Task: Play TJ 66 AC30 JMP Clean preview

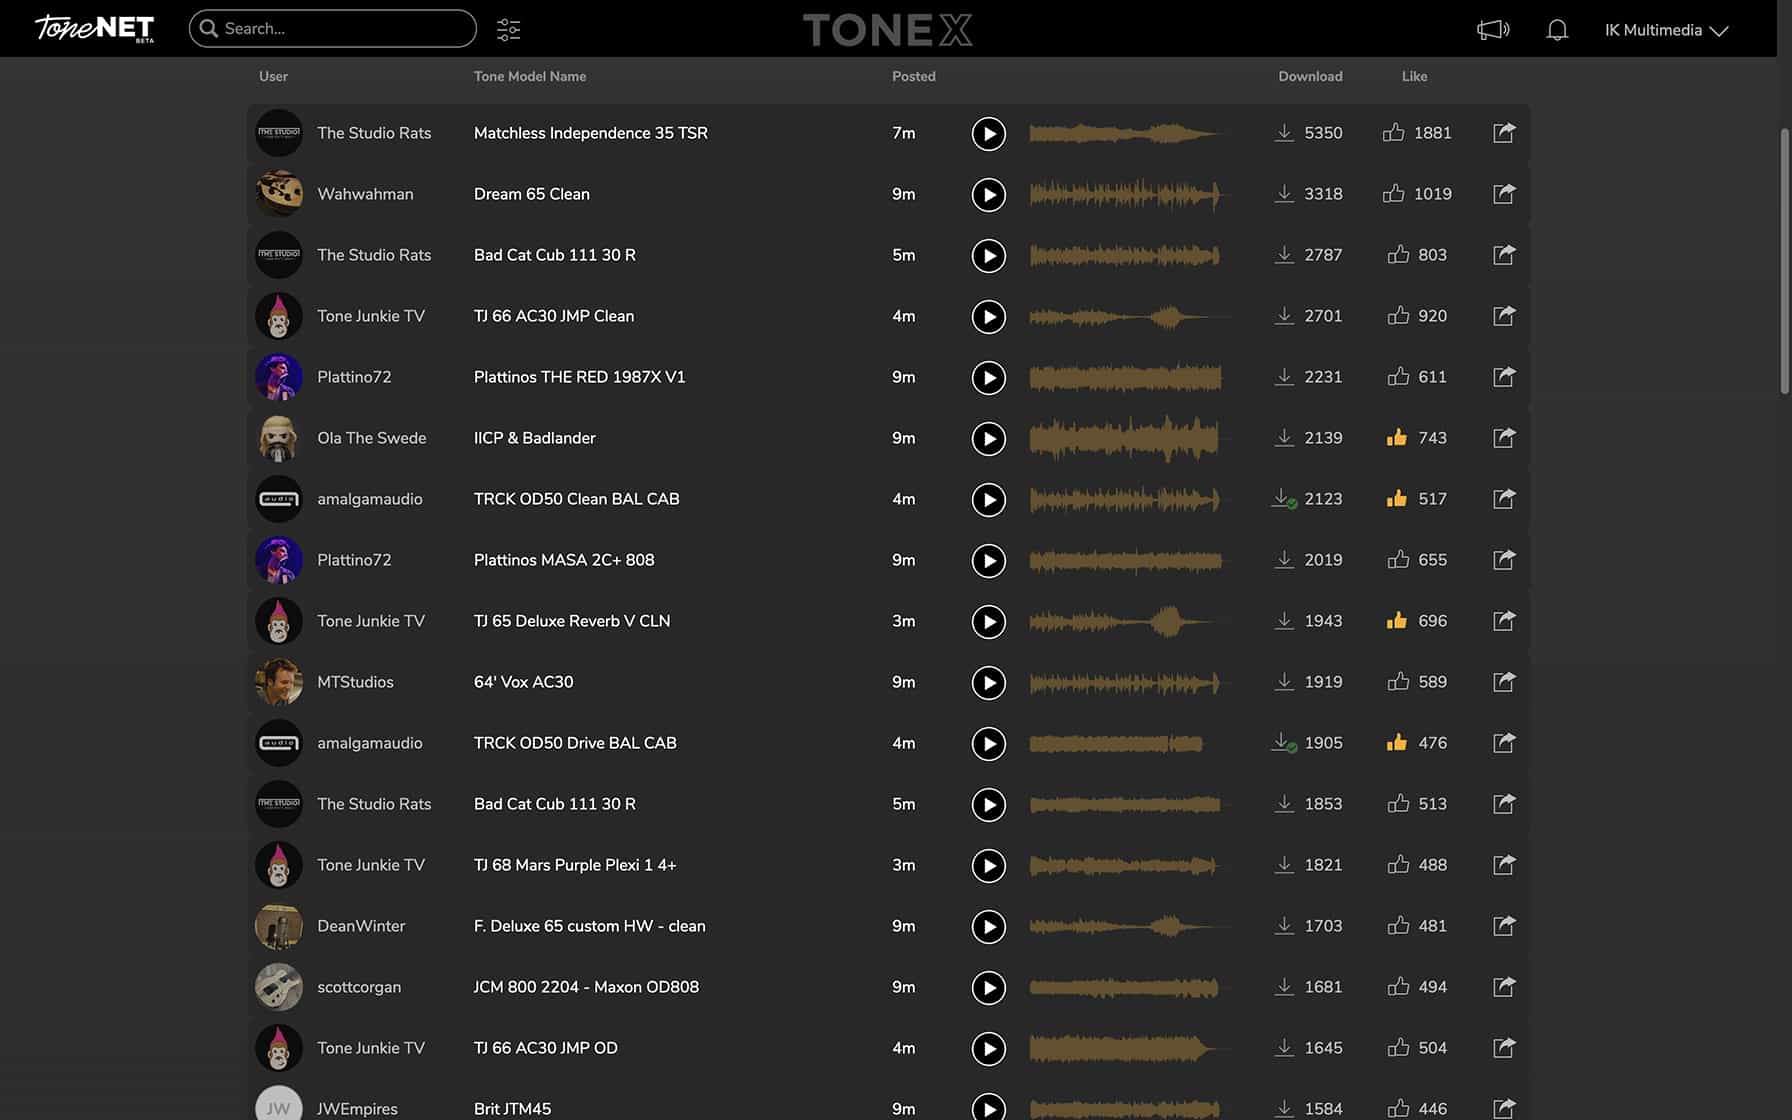Action: point(988,317)
